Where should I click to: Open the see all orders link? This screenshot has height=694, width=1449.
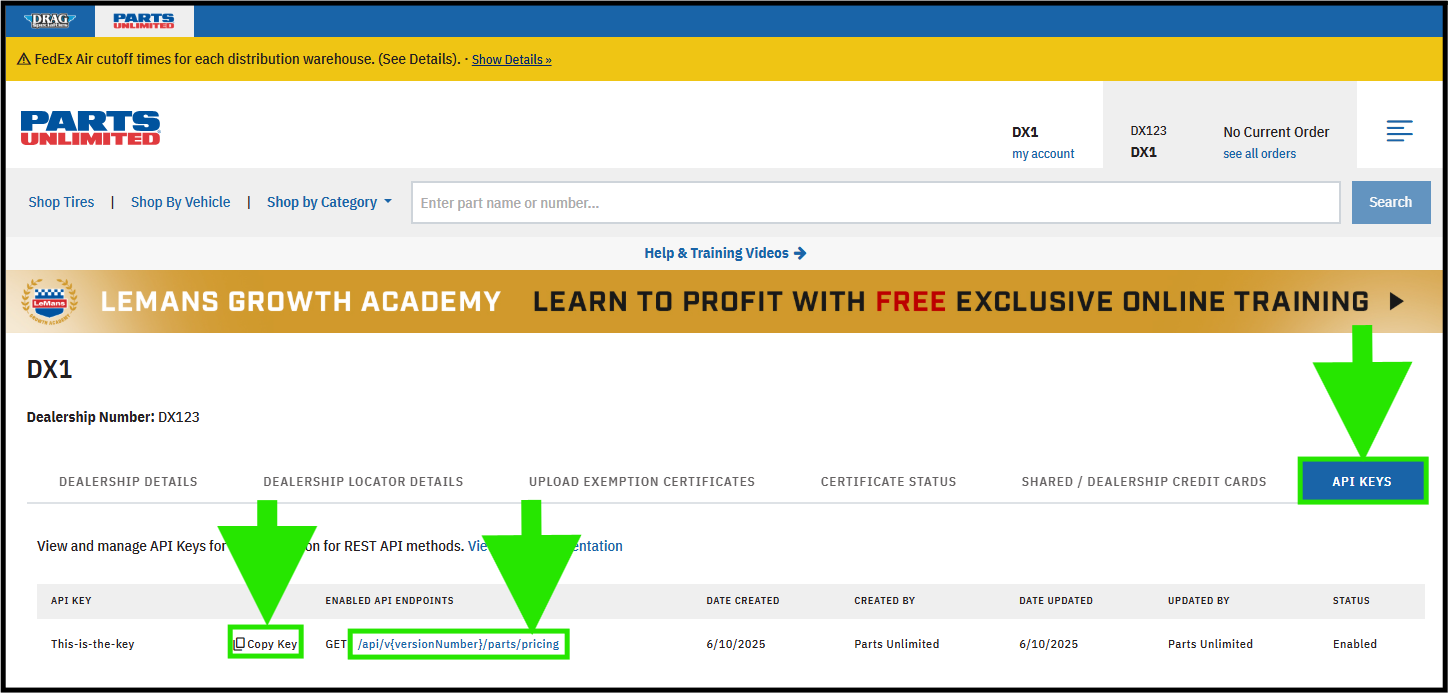click(x=1259, y=154)
